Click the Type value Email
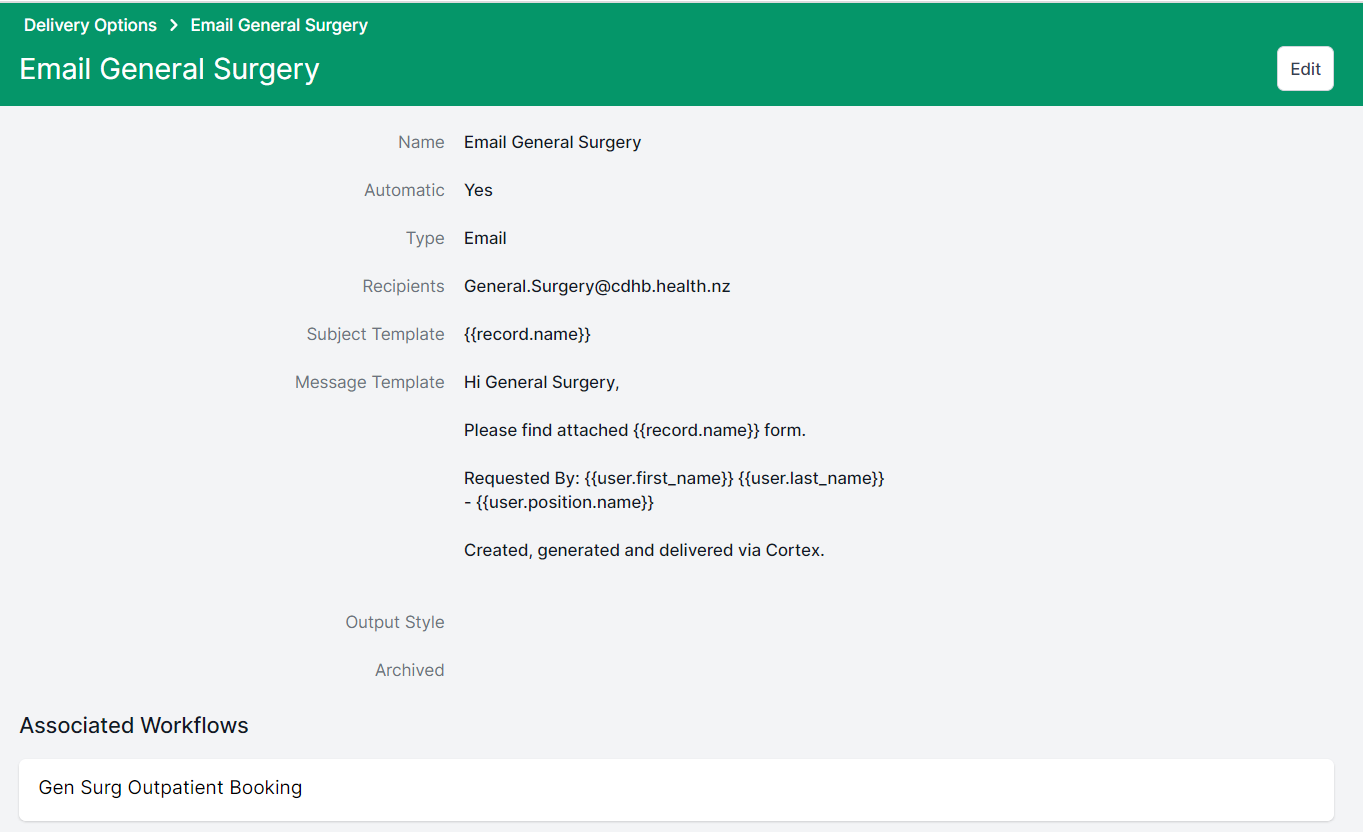 pos(485,238)
